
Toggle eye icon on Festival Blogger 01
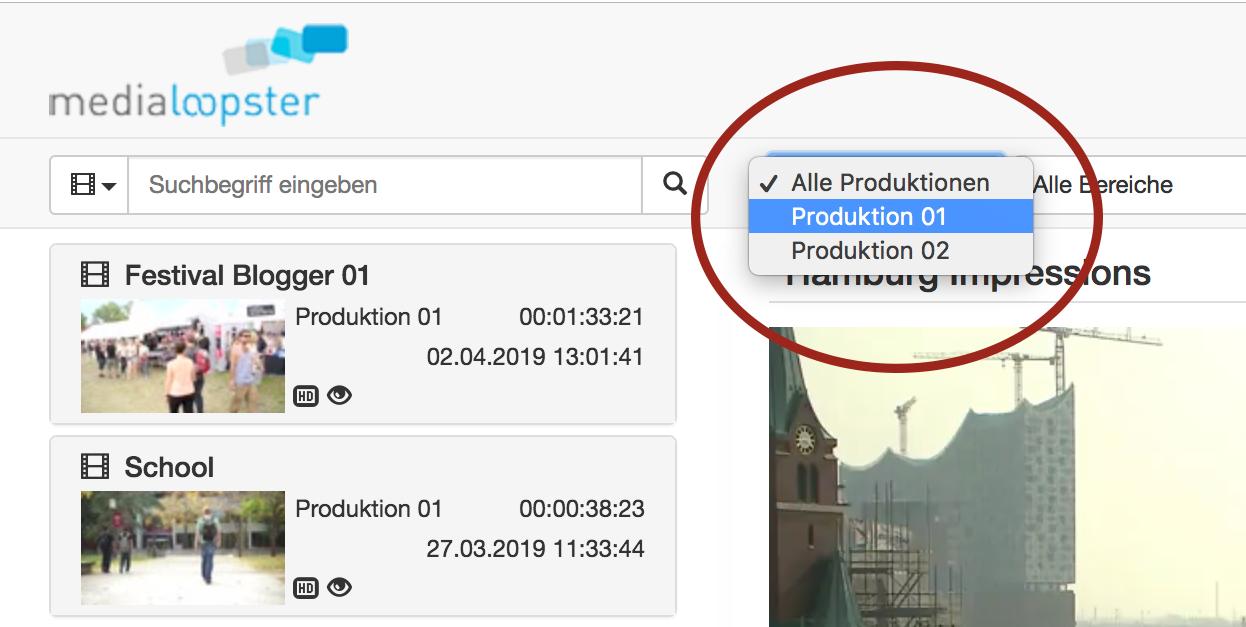[x=340, y=396]
